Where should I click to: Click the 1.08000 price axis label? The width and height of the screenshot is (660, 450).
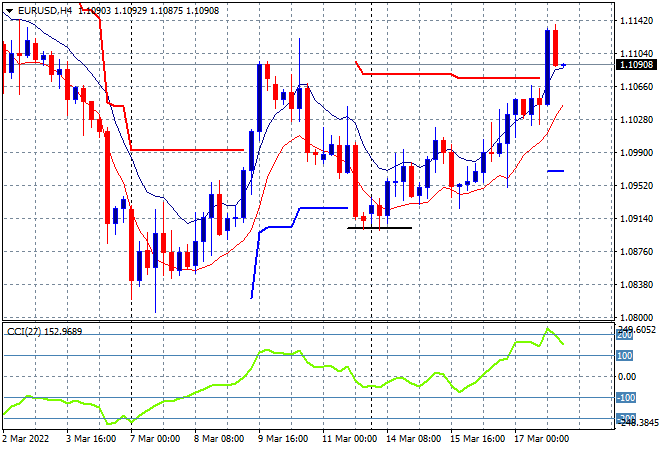click(x=636, y=317)
